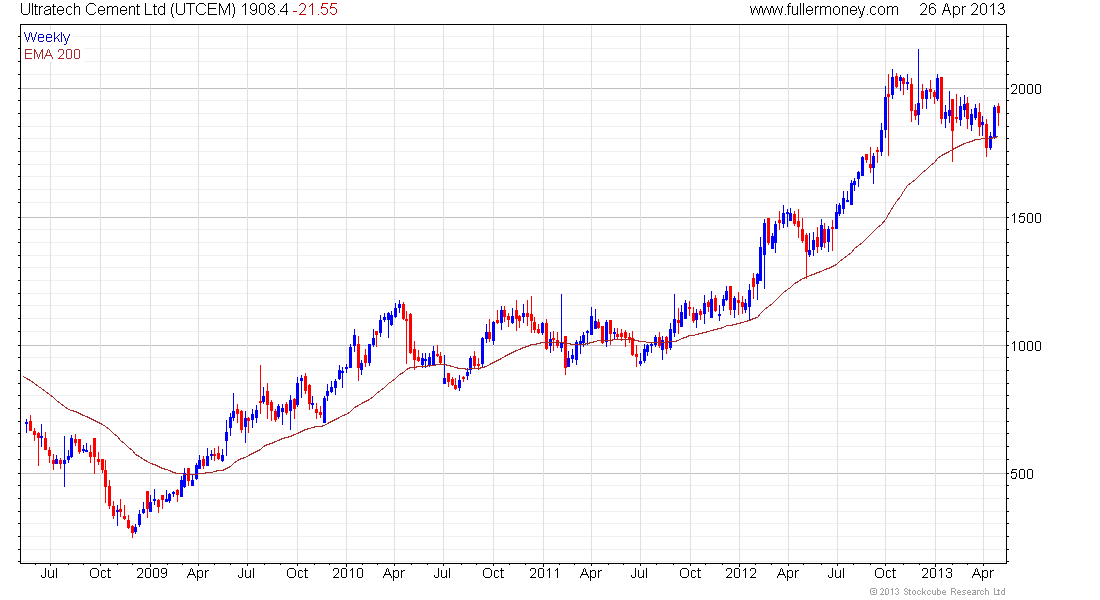Screen dimensions: 1100x600
Task: Click the '2013' year label on time axis
Action: coord(937,573)
